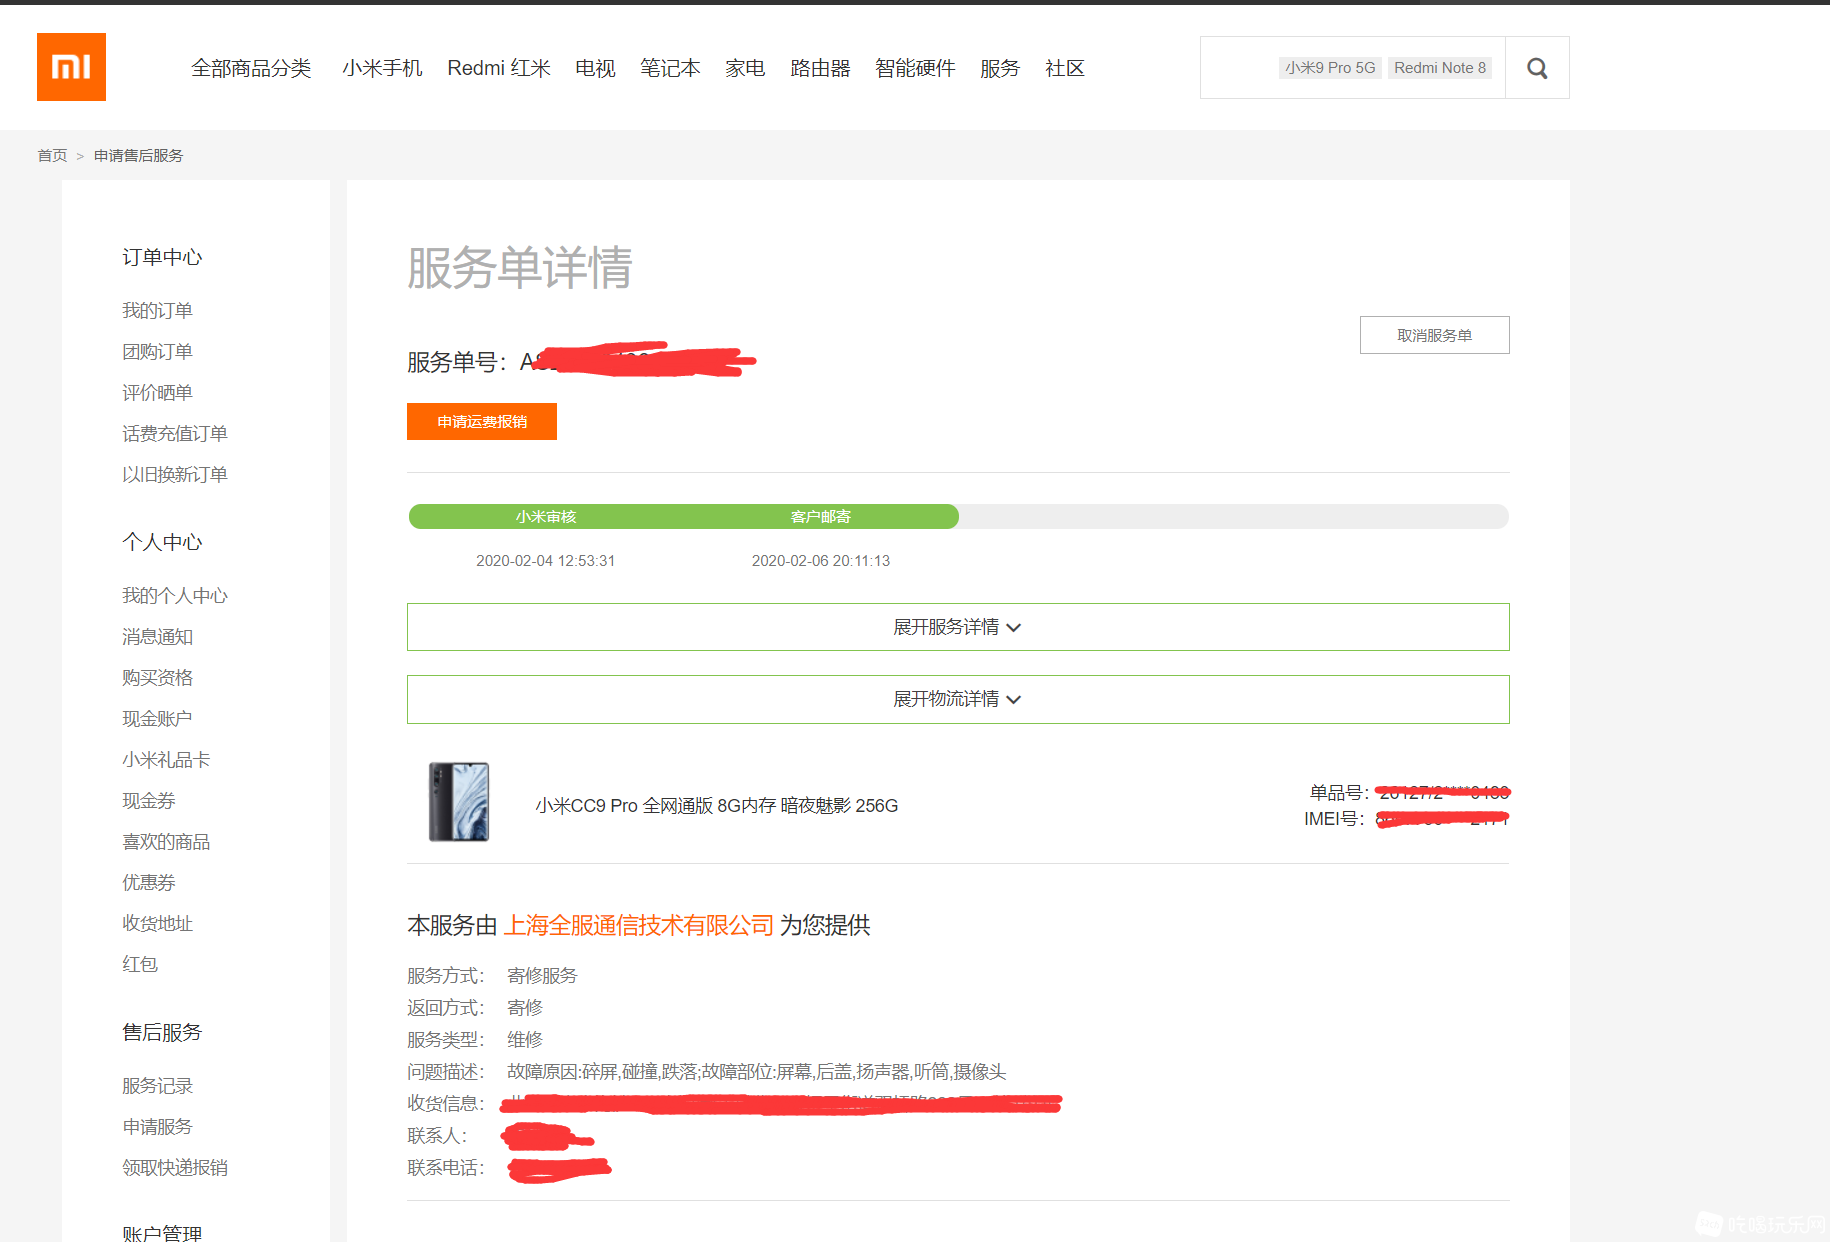Click product name 小米CC9 Pro 全网通版

coord(716,806)
